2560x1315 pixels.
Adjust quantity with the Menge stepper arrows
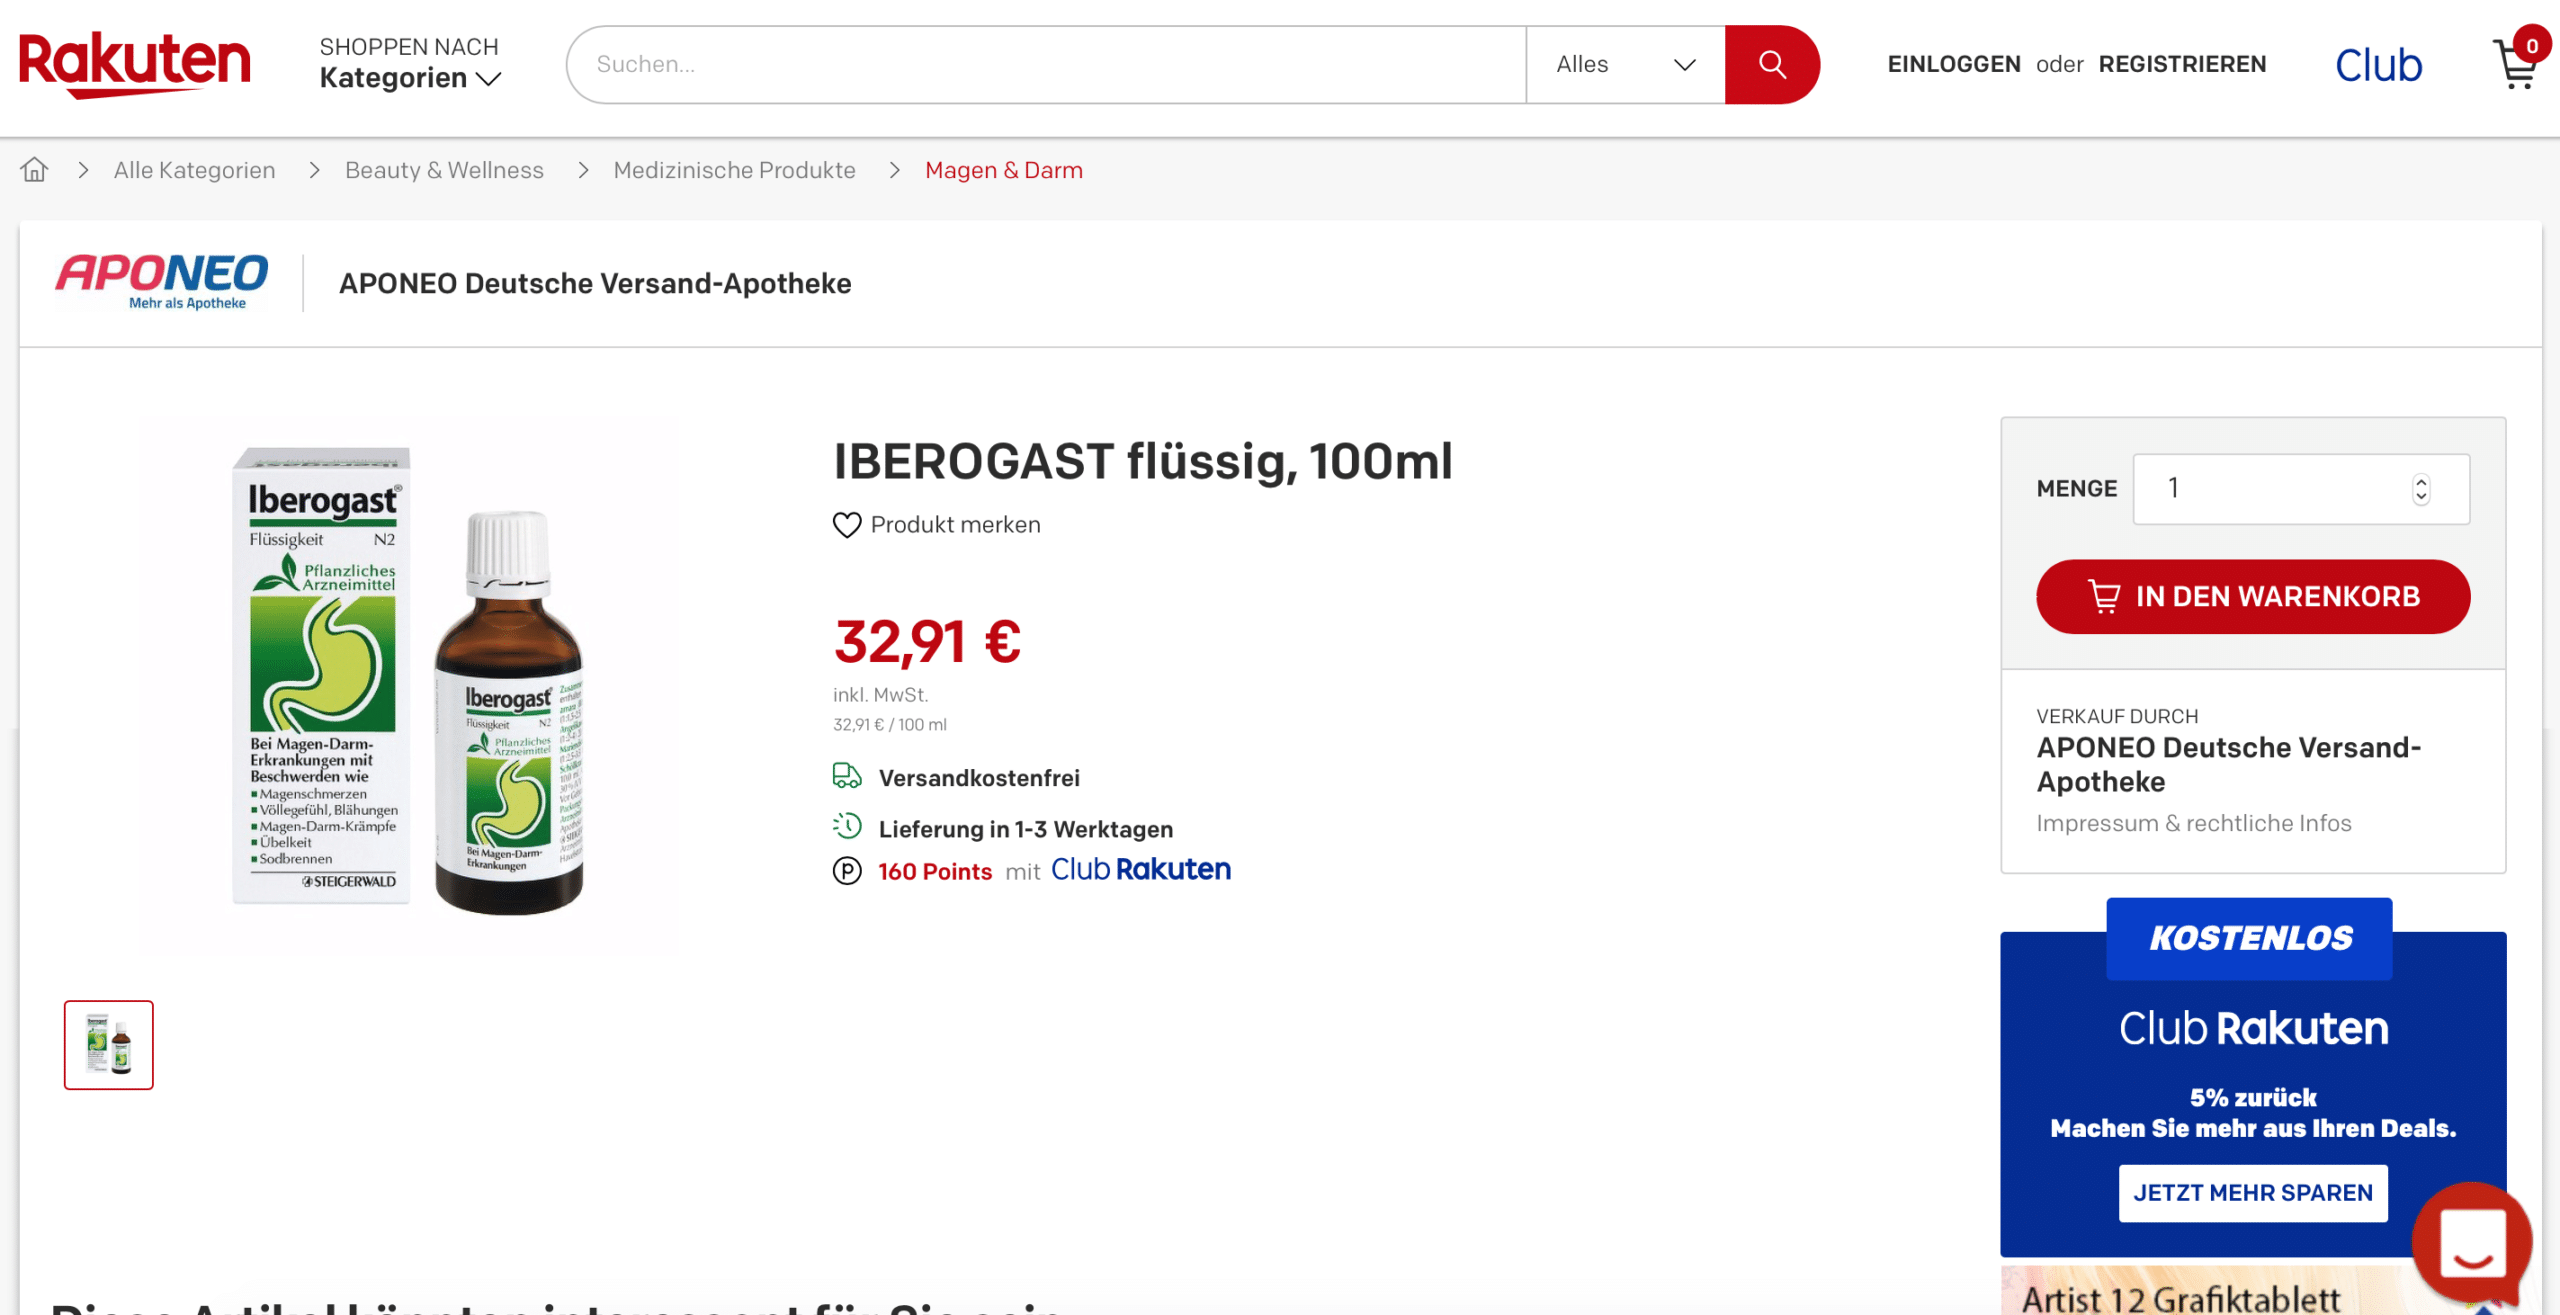click(x=2421, y=489)
